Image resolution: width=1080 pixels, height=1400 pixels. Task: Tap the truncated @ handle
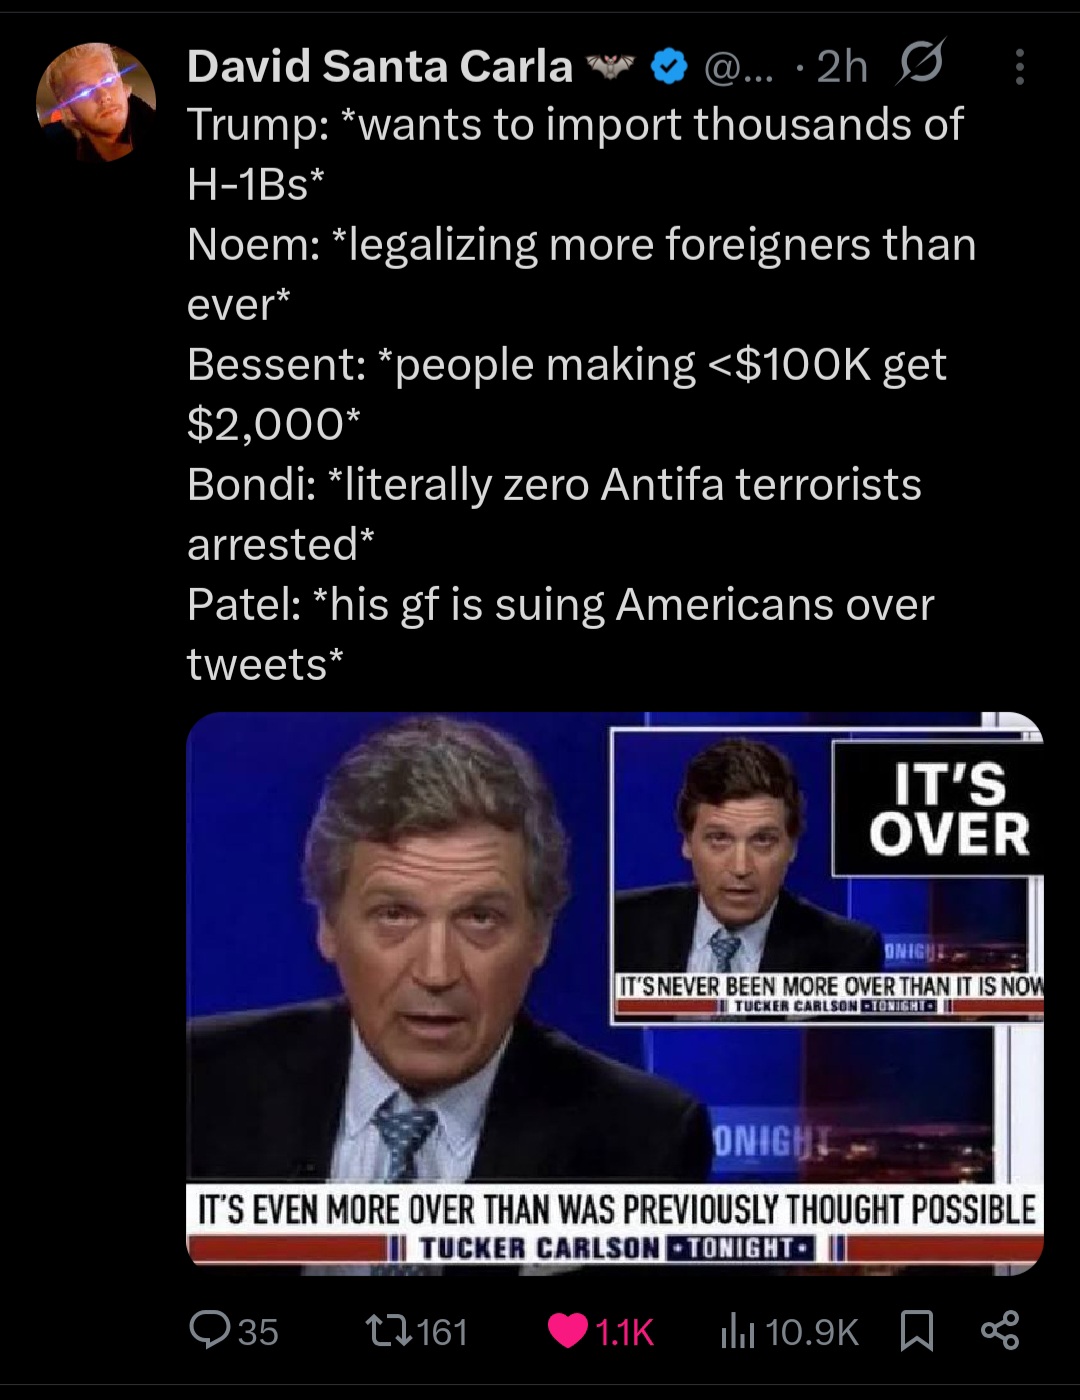(739, 68)
